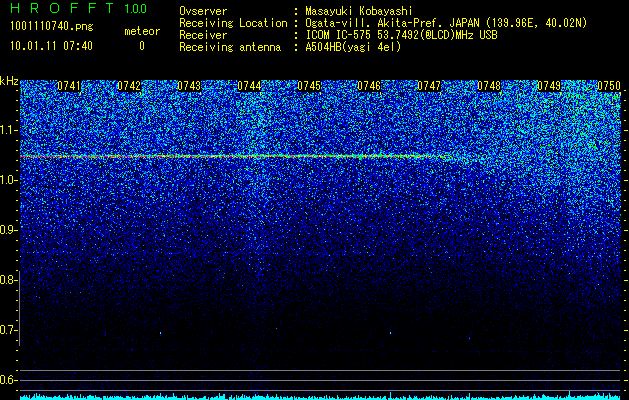Viewport: 629px width, 400px height.
Task: Click the 0741 time marker
Action: [69, 86]
